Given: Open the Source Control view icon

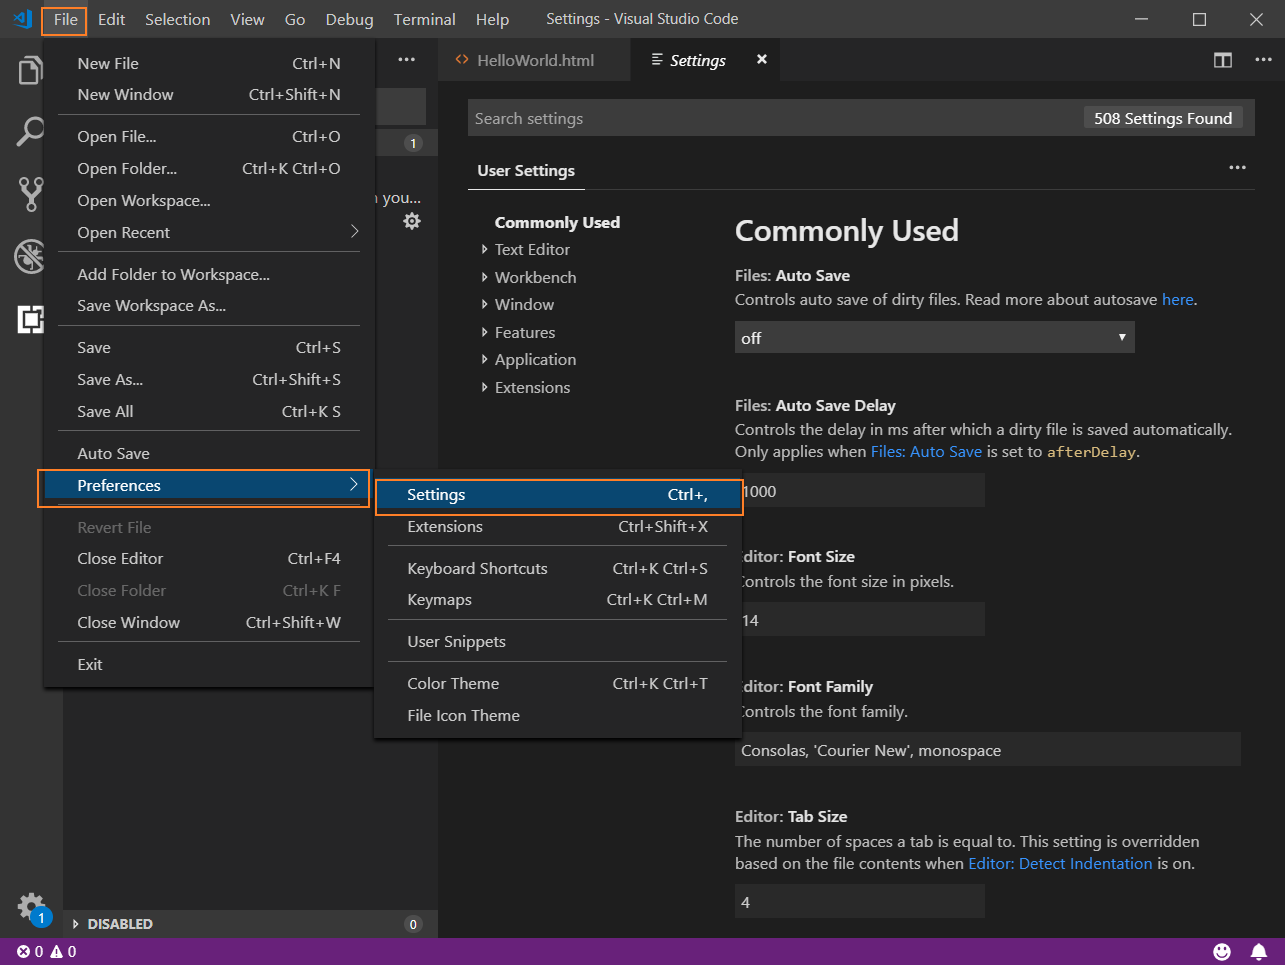Looking at the screenshot, I should (30, 193).
